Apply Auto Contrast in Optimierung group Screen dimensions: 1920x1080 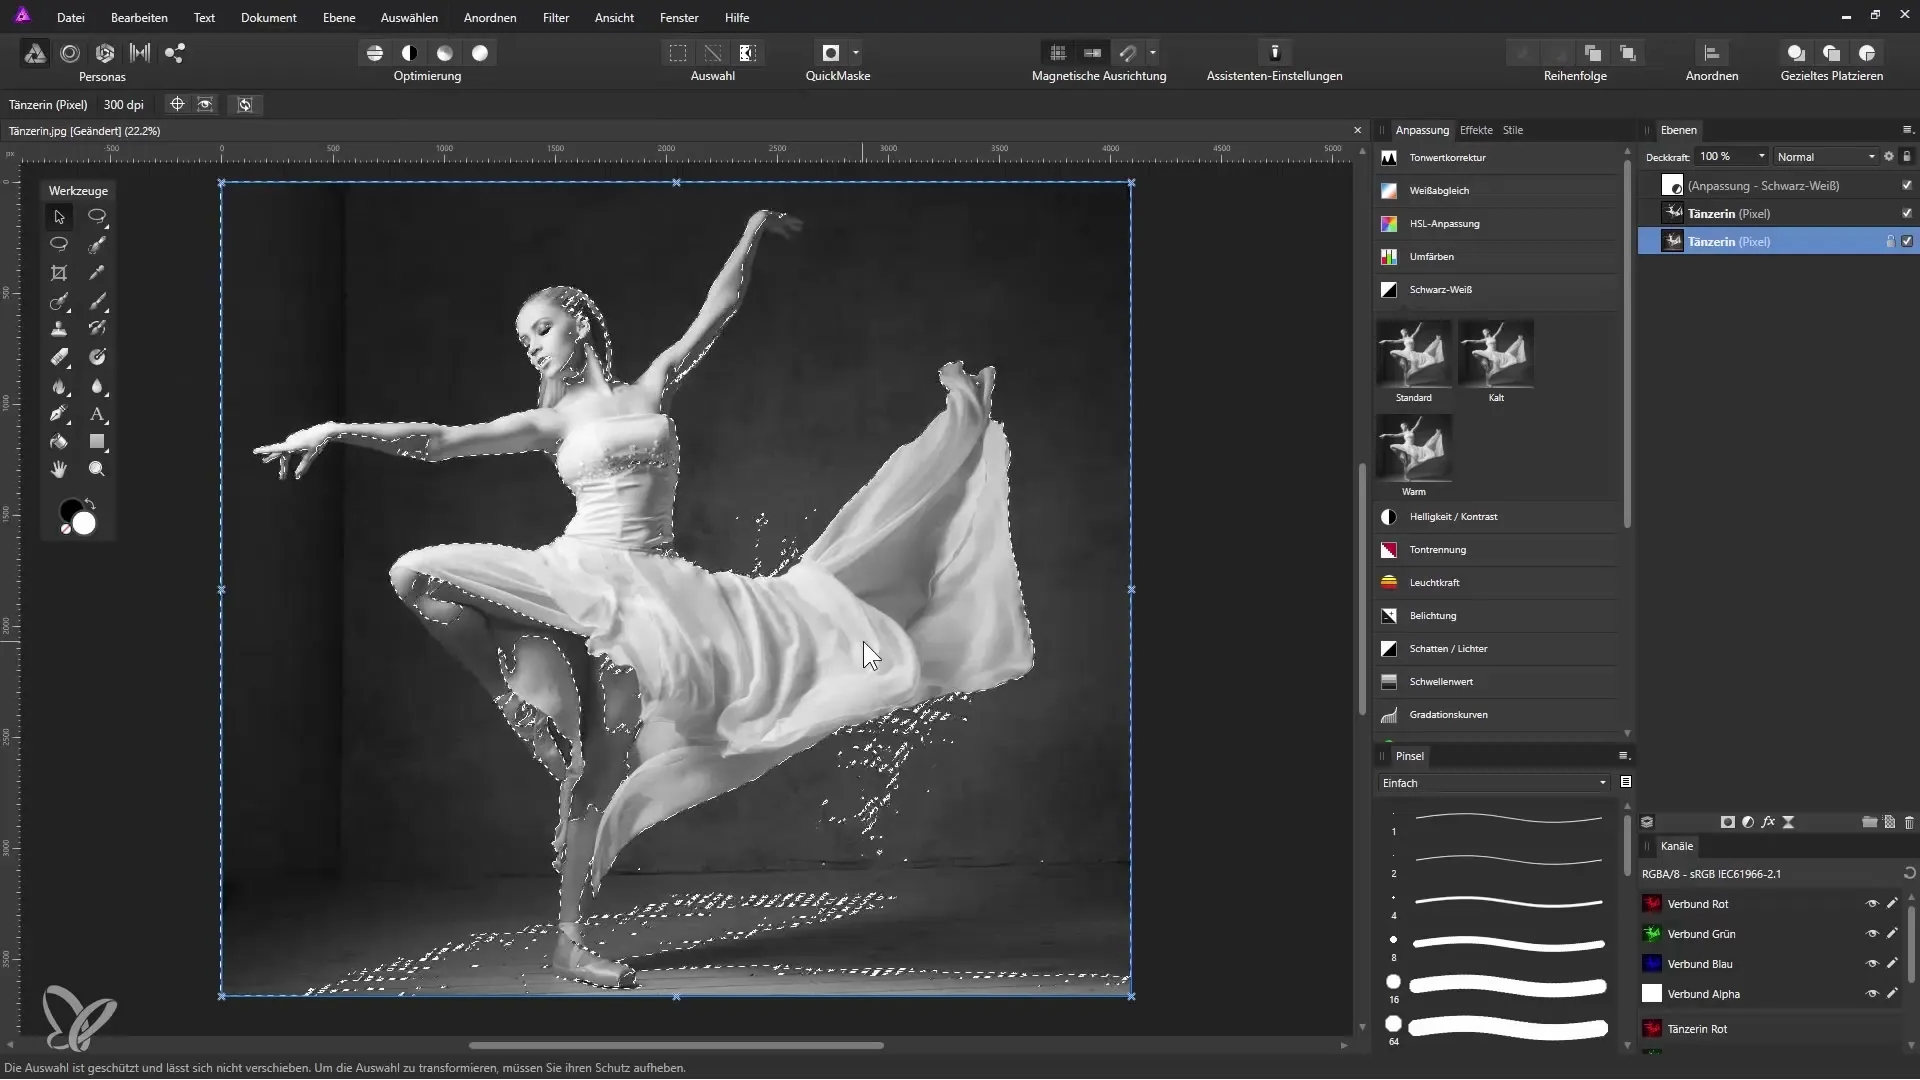tap(410, 53)
